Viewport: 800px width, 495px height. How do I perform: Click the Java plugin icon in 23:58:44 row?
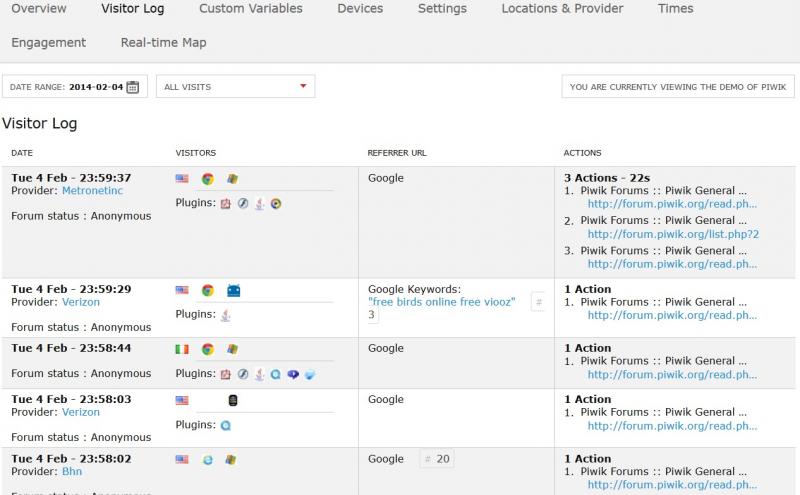(259, 374)
